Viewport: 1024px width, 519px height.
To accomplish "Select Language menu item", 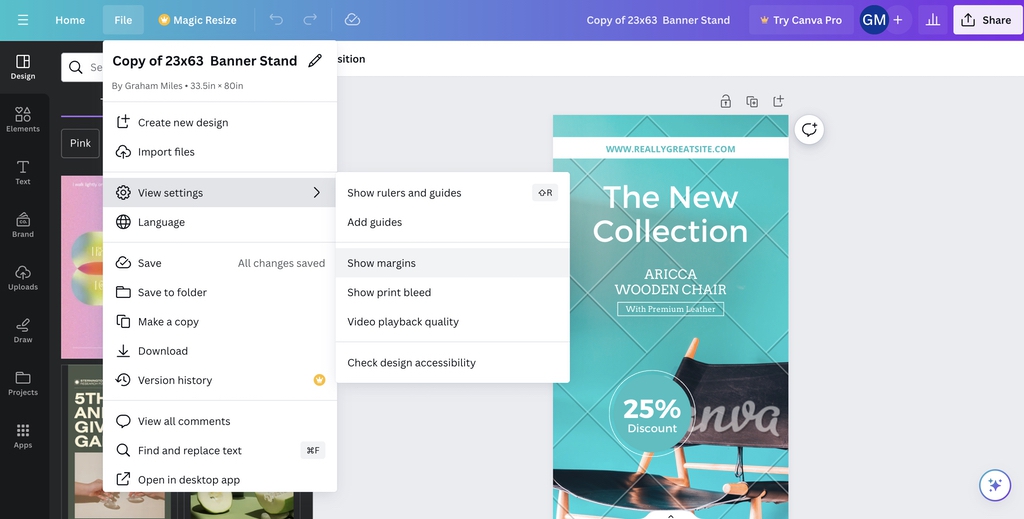I will click(x=219, y=222).
